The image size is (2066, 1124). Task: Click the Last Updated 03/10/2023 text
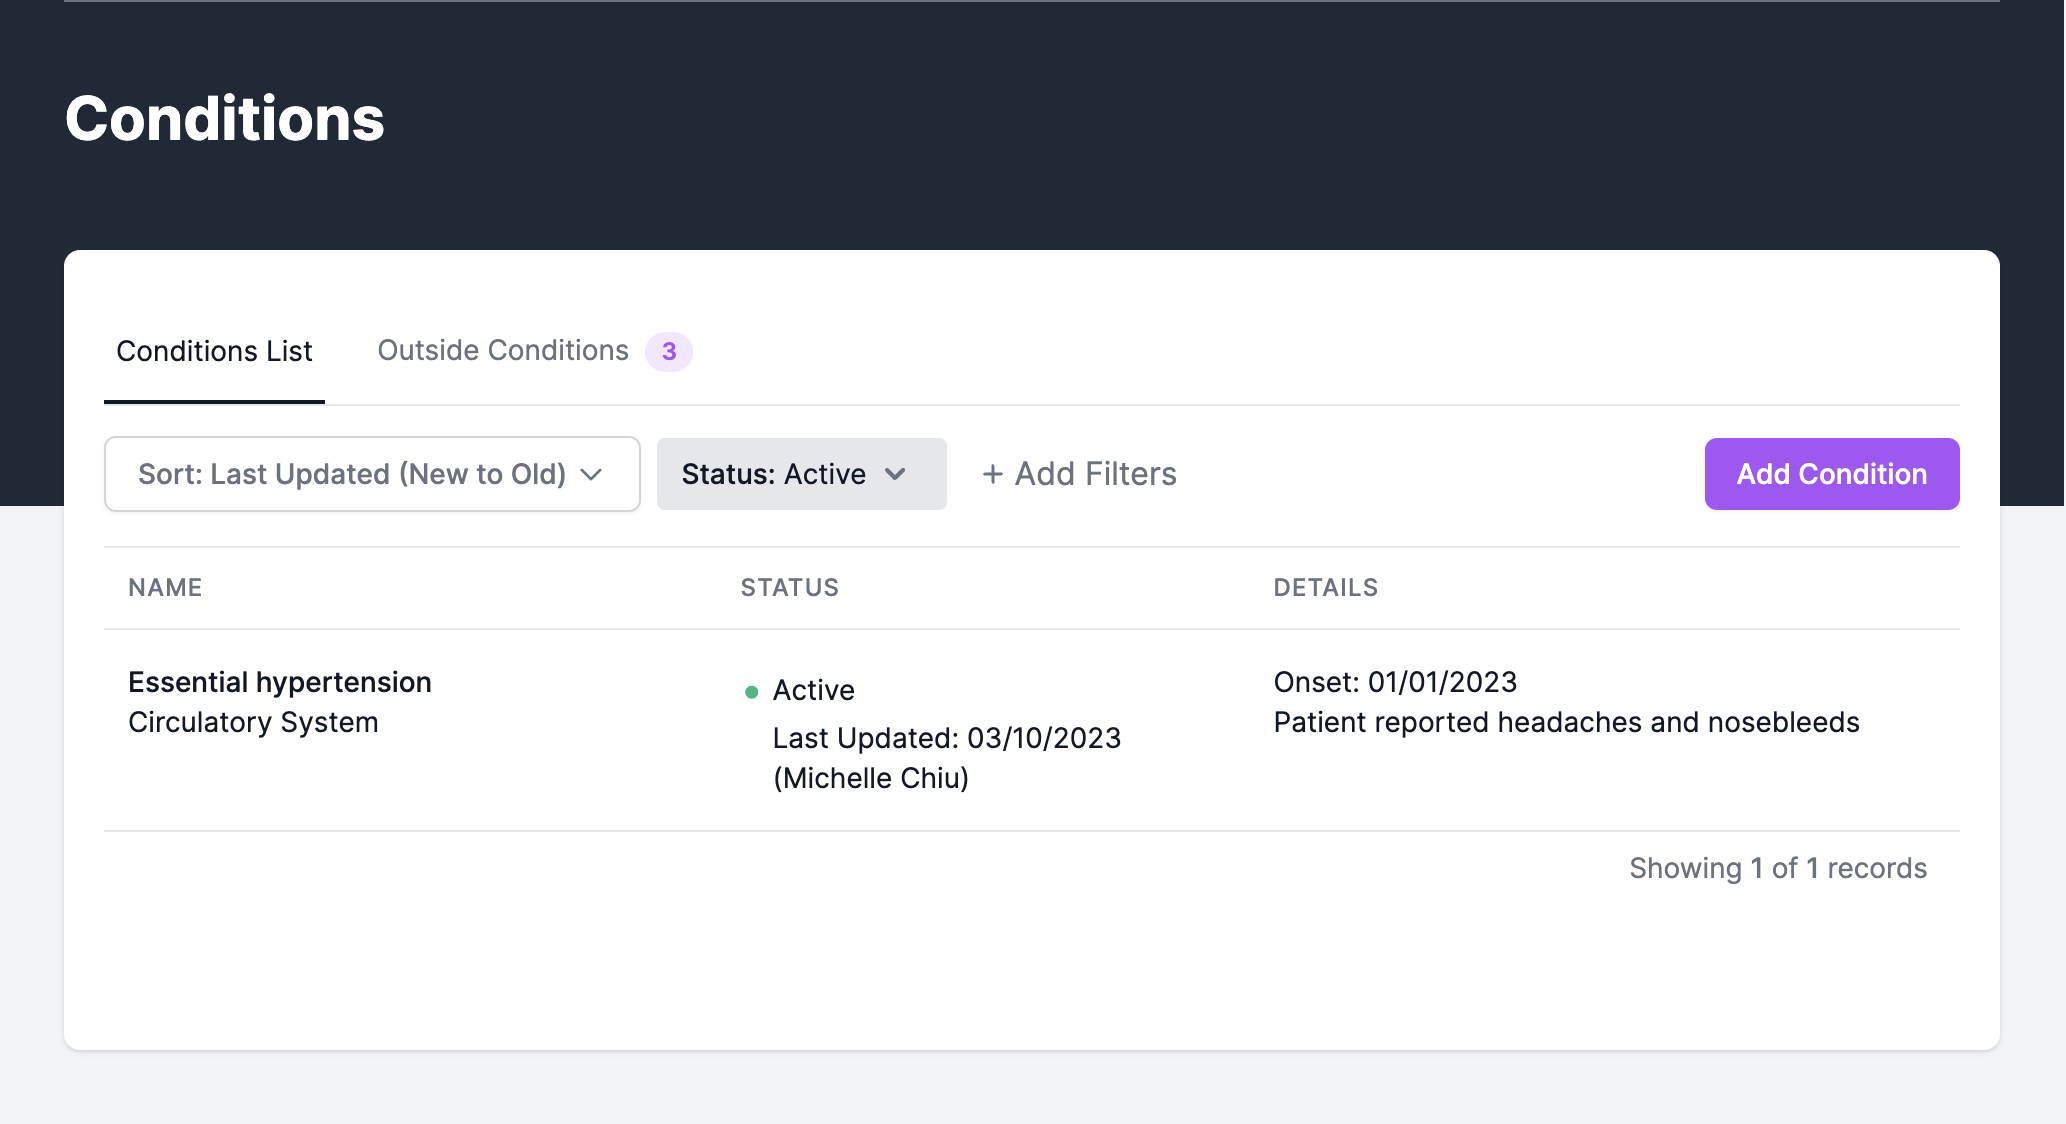946,738
